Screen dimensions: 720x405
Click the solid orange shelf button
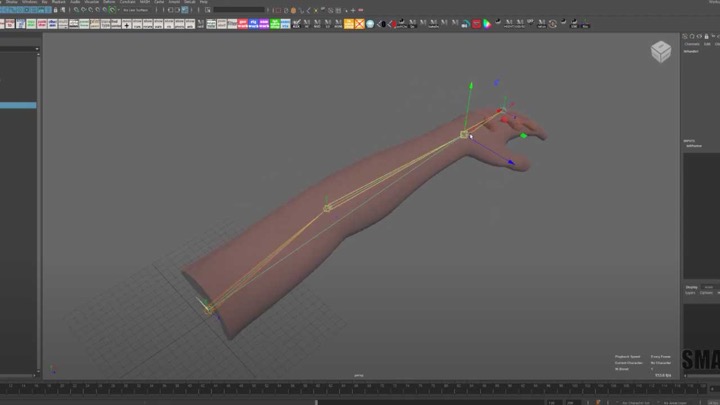(349, 24)
